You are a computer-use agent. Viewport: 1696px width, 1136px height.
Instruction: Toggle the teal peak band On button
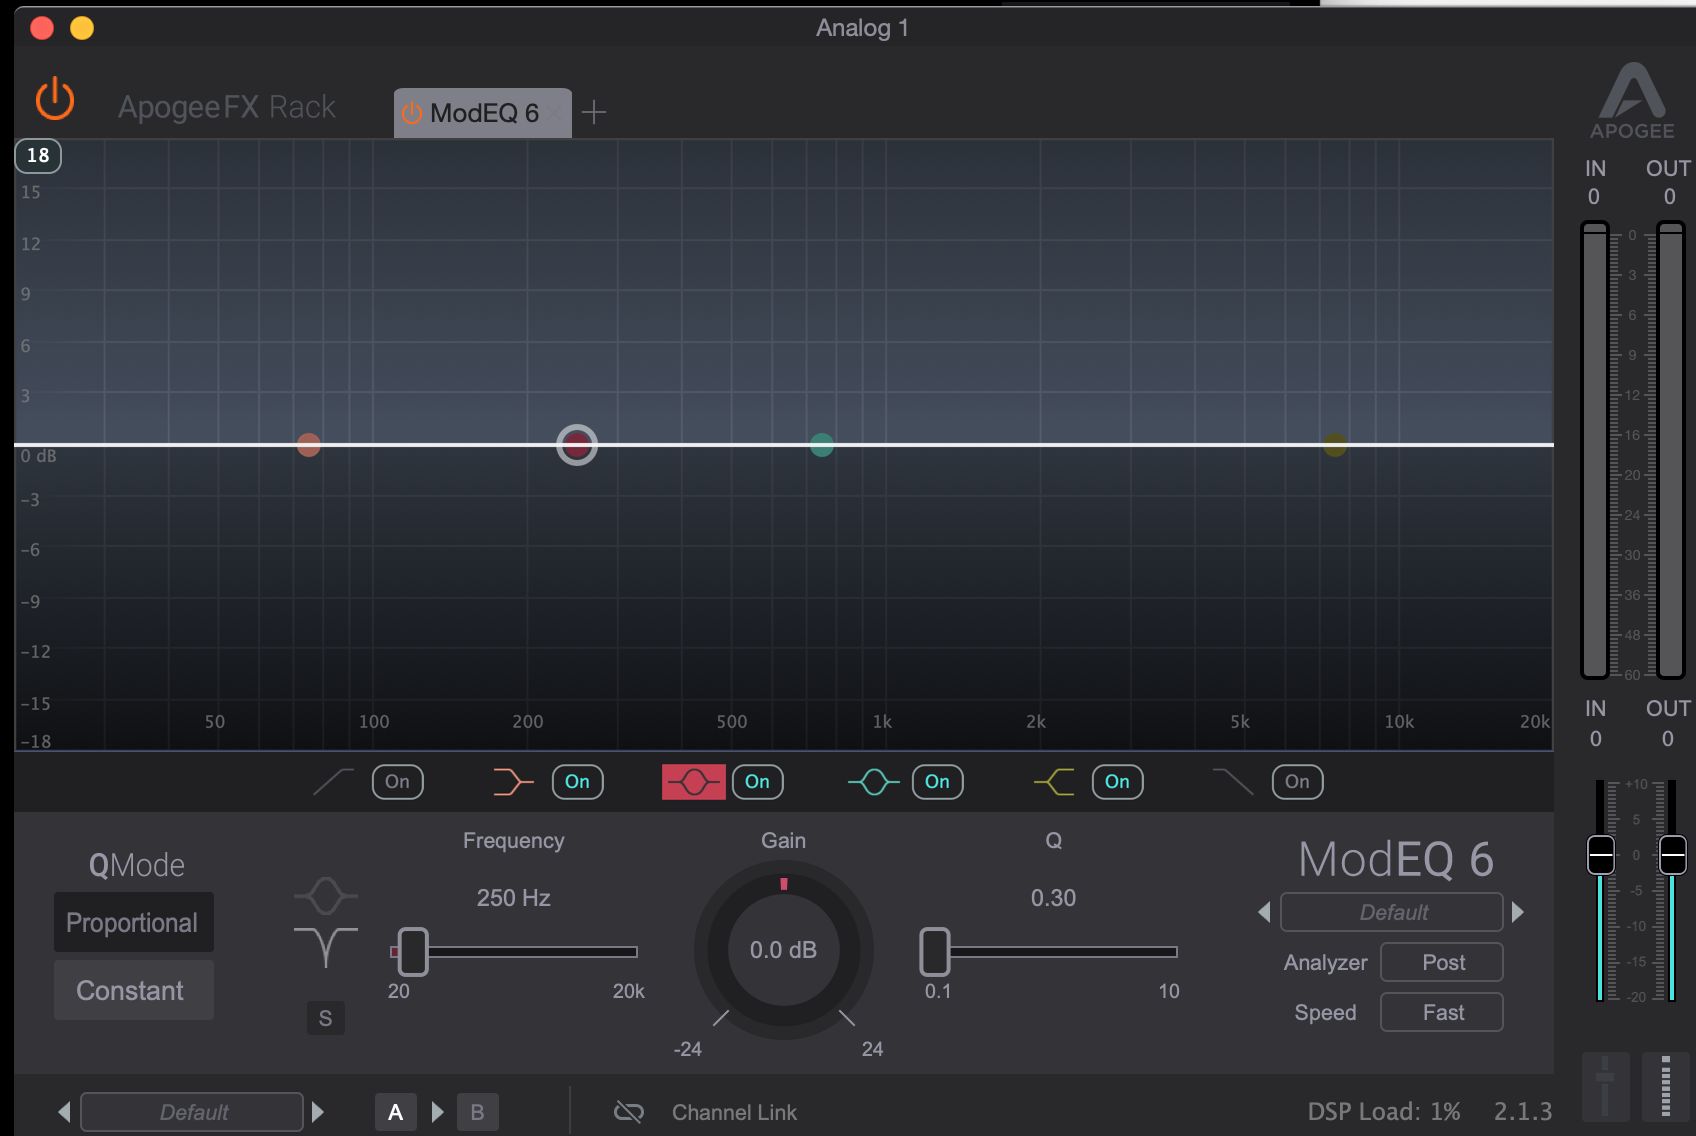[938, 782]
